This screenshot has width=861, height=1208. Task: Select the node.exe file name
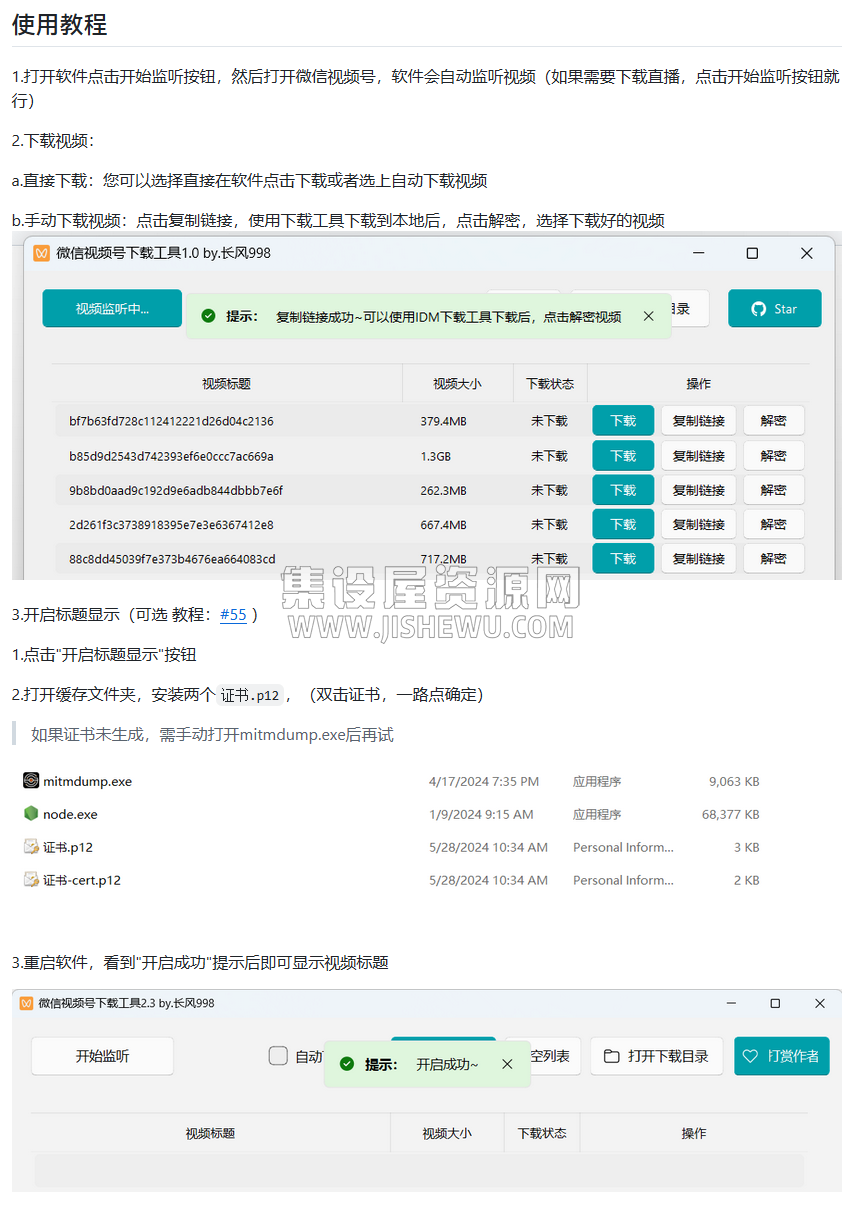70,814
